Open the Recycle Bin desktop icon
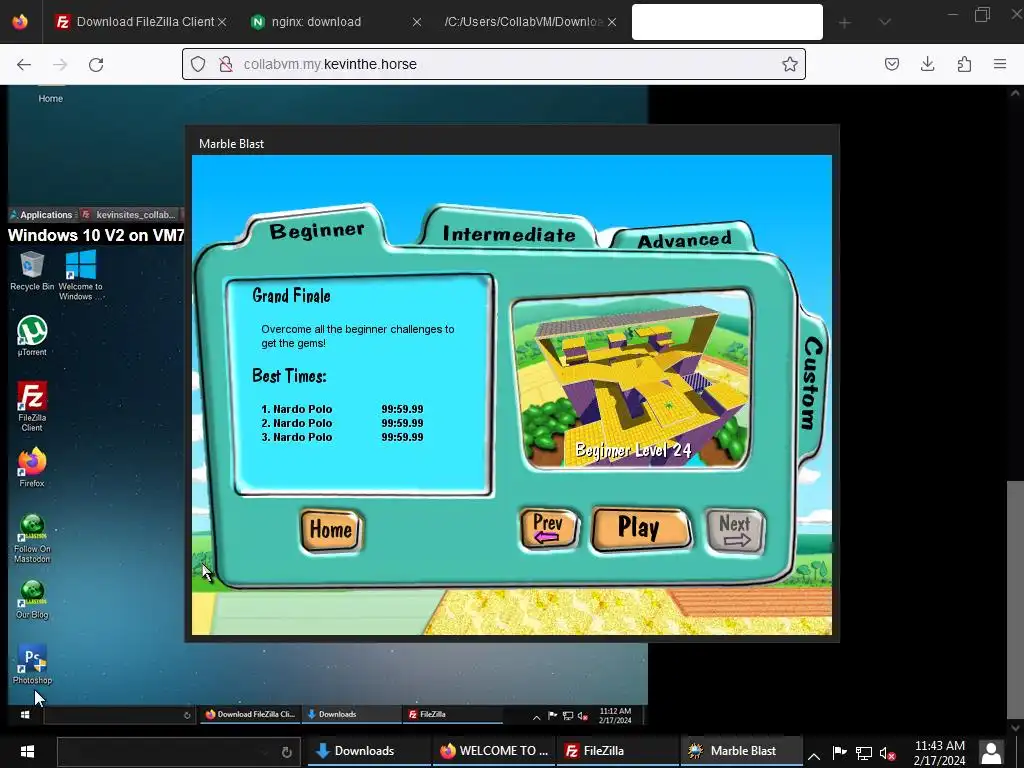Image resolution: width=1024 pixels, height=768 pixels. point(32,270)
